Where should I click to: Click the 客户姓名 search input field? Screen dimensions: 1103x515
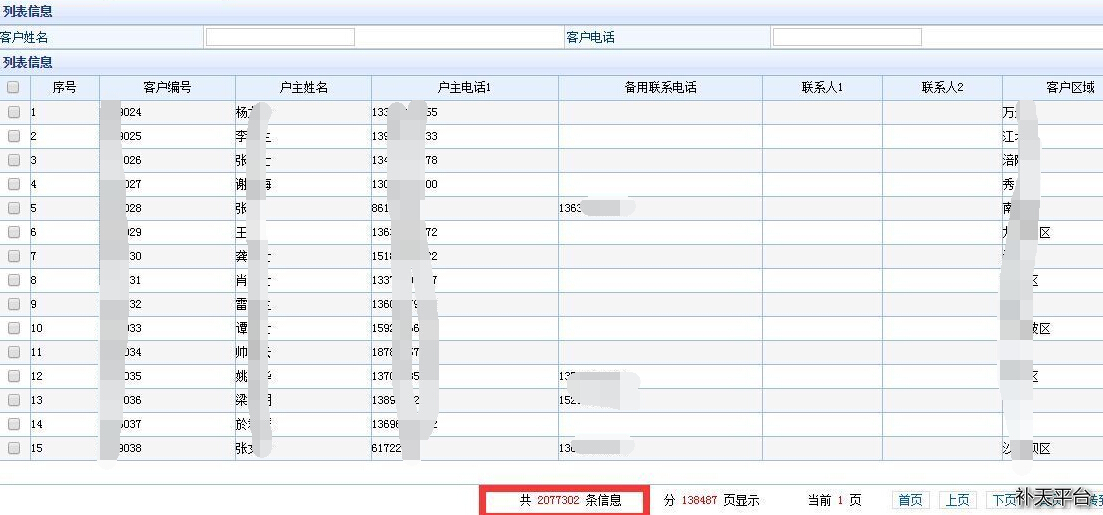click(280, 37)
